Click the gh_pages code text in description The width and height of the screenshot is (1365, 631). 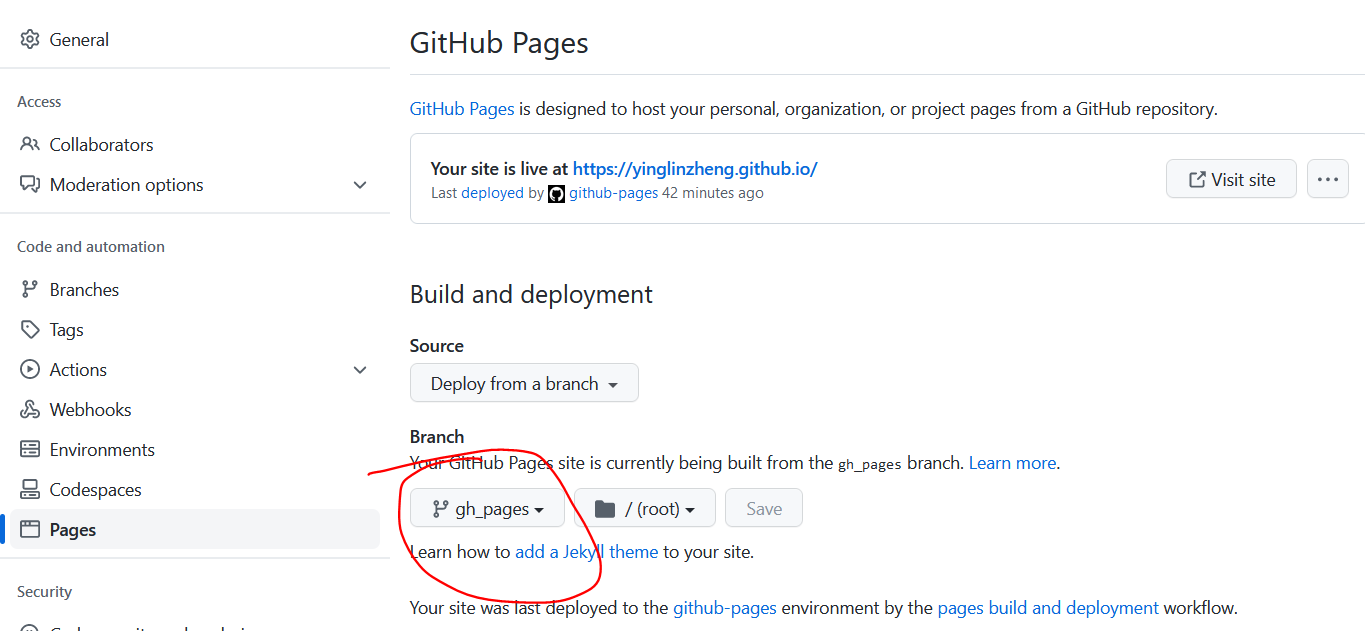[x=870, y=464]
